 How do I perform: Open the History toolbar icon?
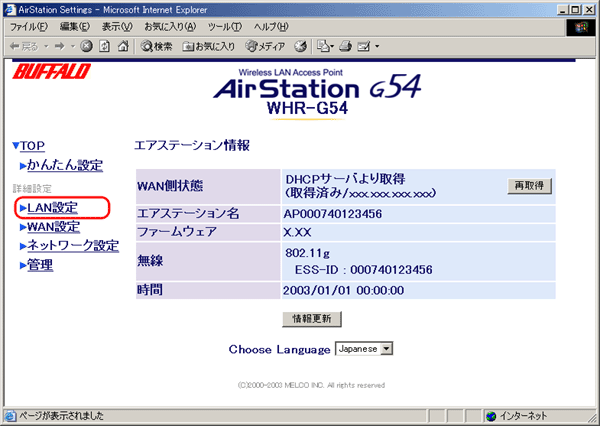click(300, 47)
